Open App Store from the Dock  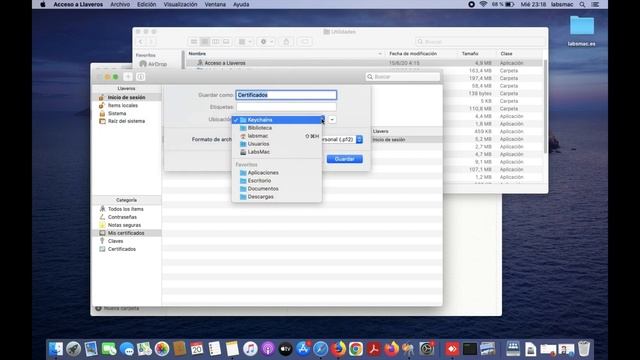click(303, 349)
